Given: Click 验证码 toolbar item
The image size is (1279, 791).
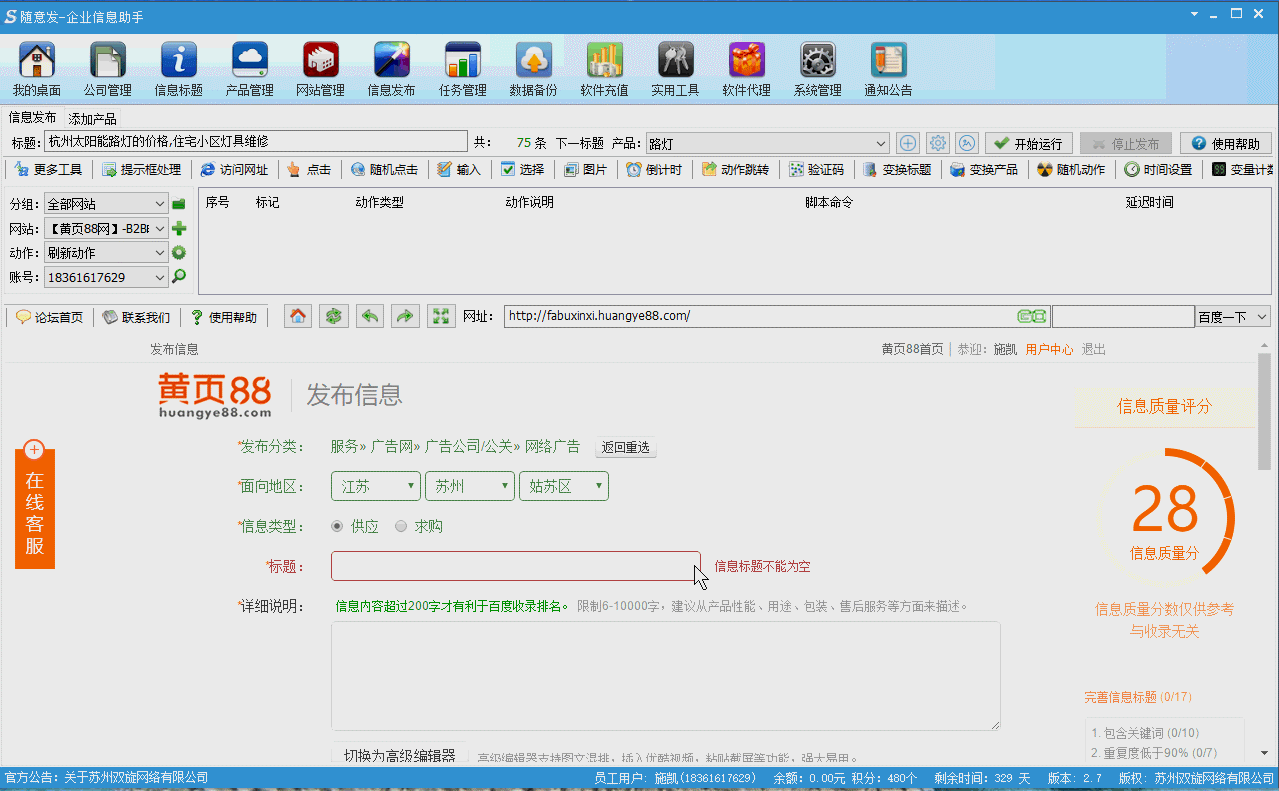Looking at the screenshot, I should (816, 170).
